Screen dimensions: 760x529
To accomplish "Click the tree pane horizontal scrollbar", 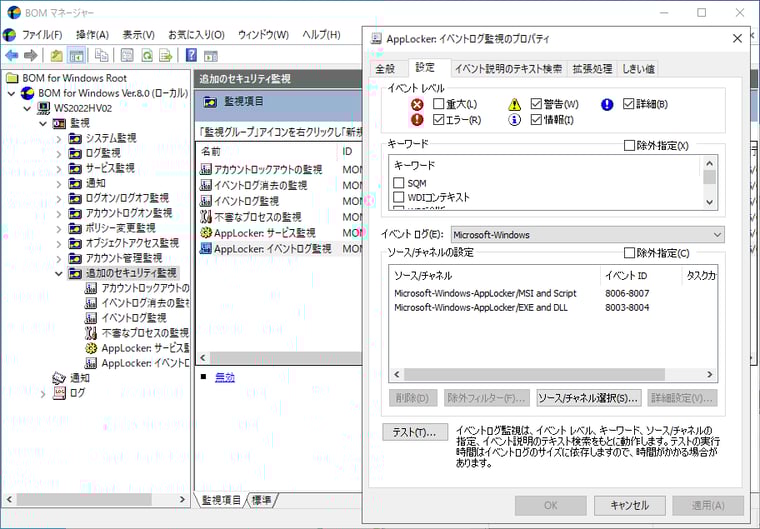I will [x=84, y=499].
